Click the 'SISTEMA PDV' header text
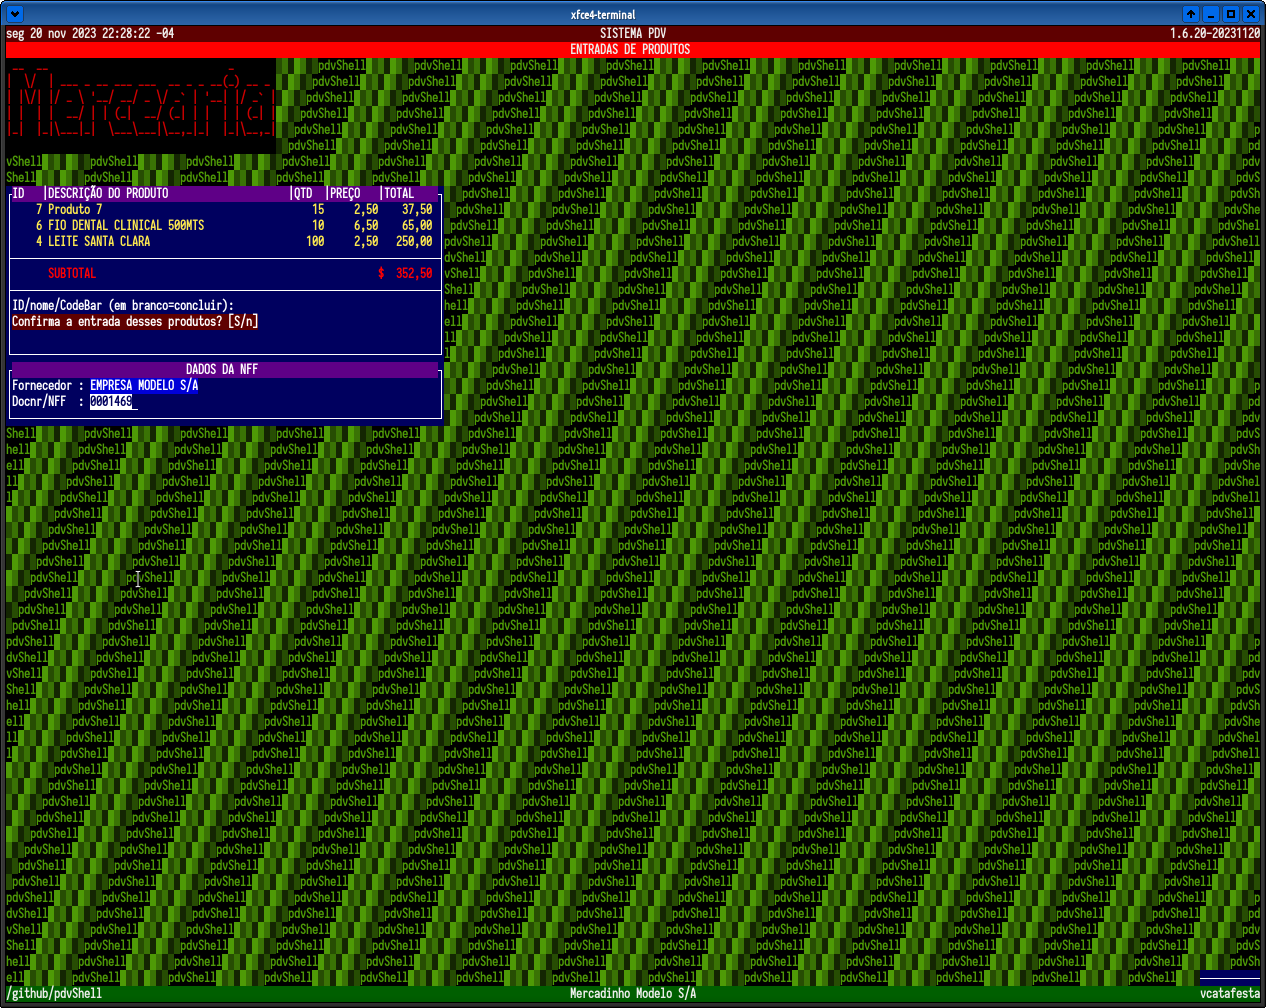The width and height of the screenshot is (1266, 1008). (x=633, y=33)
